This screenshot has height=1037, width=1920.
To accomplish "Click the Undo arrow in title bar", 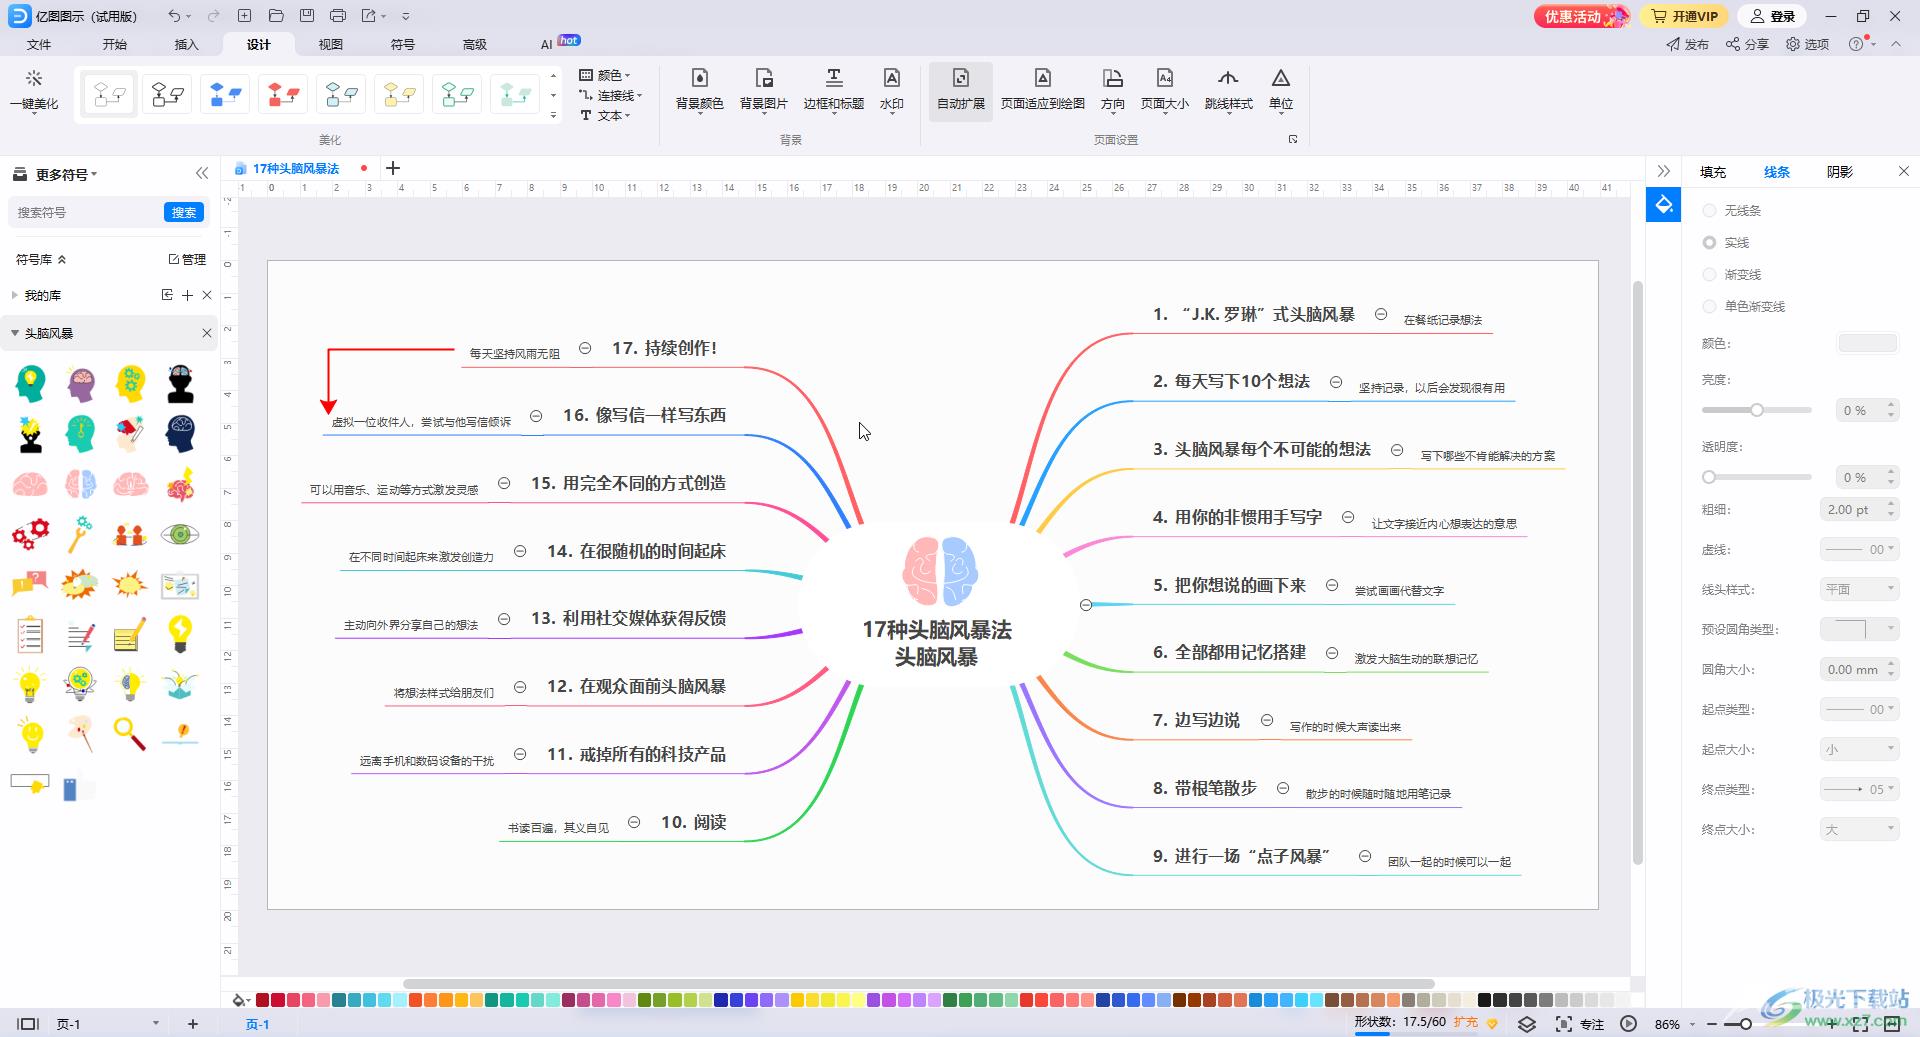I will [174, 16].
